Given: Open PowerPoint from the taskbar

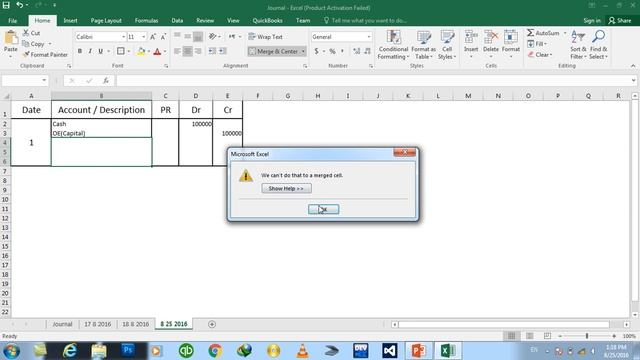Looking at the screenshot, I should click(419, 351).
